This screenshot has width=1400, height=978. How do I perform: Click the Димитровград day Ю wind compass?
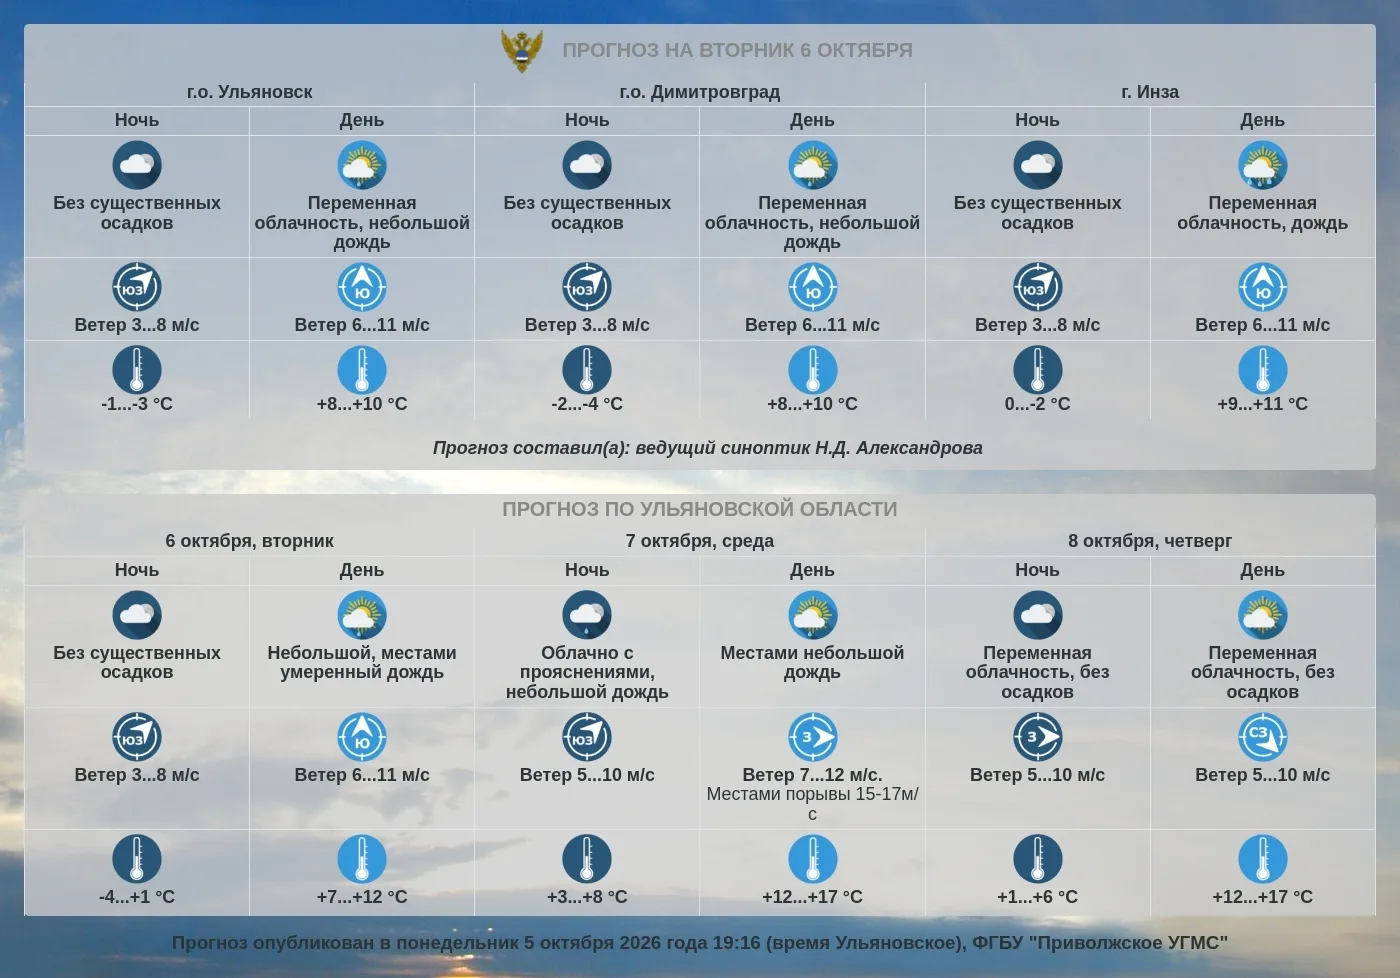[x=812, y=287]
